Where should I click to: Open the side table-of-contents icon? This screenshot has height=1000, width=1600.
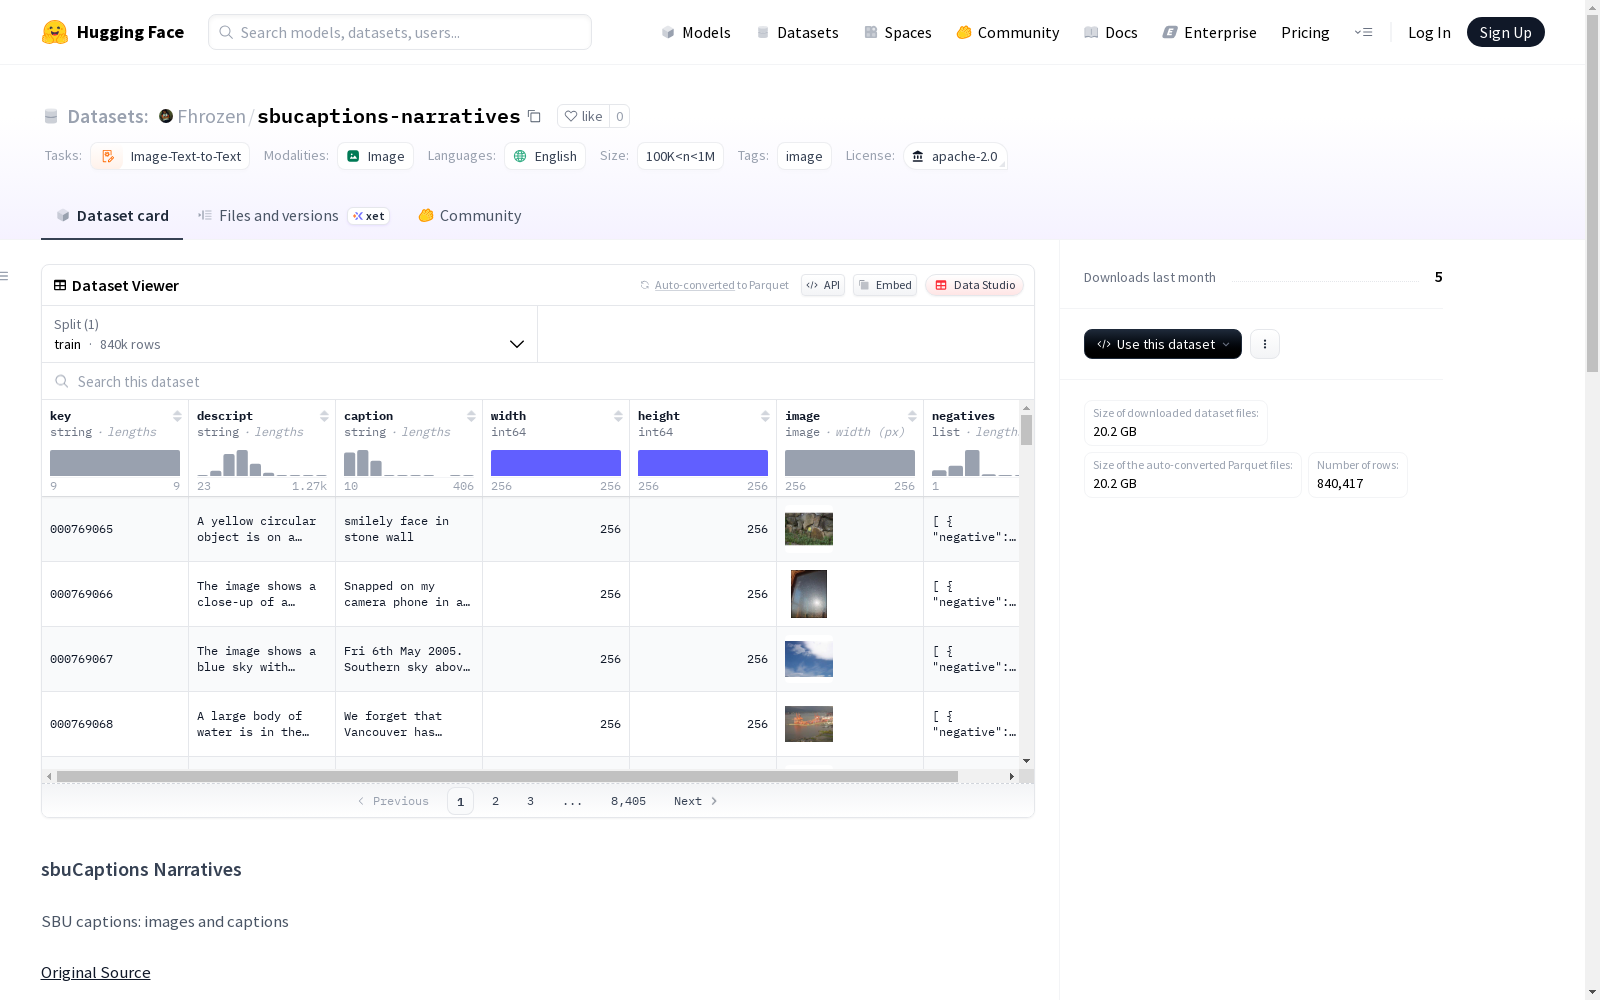(5, 276)
